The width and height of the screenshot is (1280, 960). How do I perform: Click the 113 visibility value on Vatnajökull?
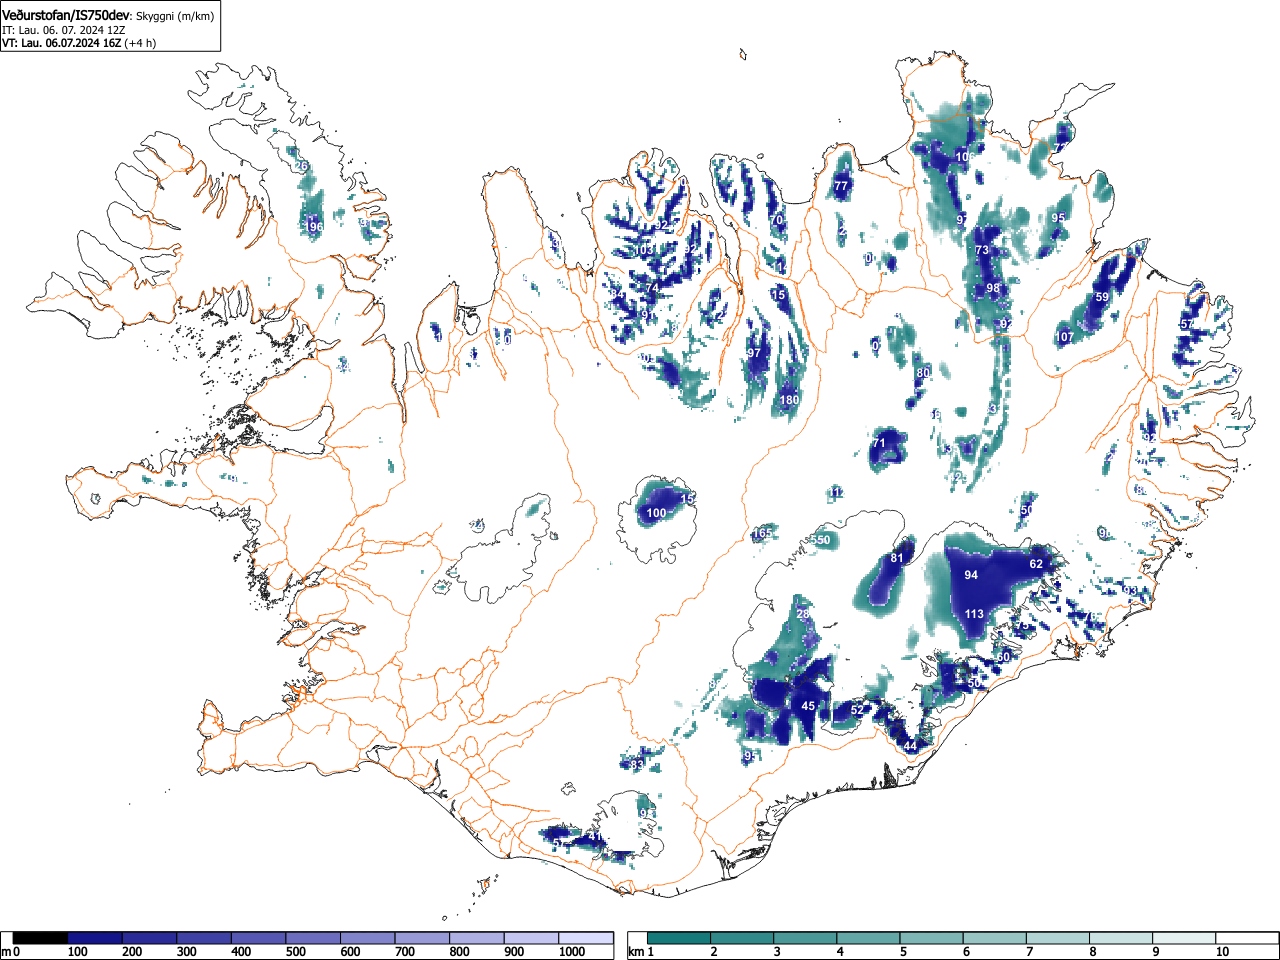coord(974,614)
